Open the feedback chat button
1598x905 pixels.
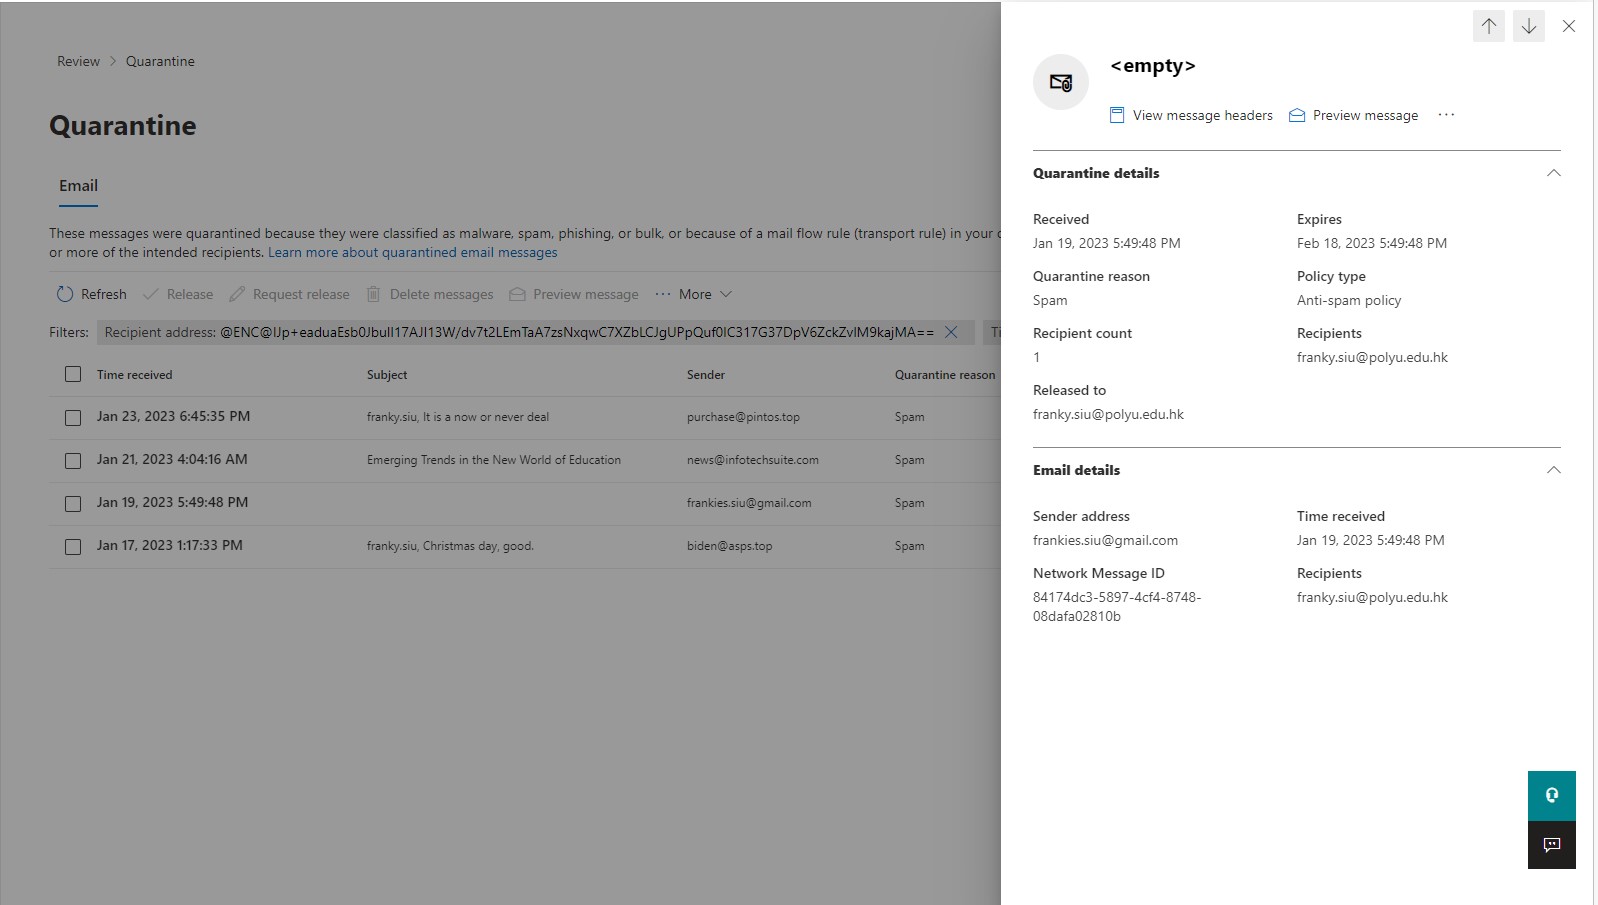point(1551,845)
